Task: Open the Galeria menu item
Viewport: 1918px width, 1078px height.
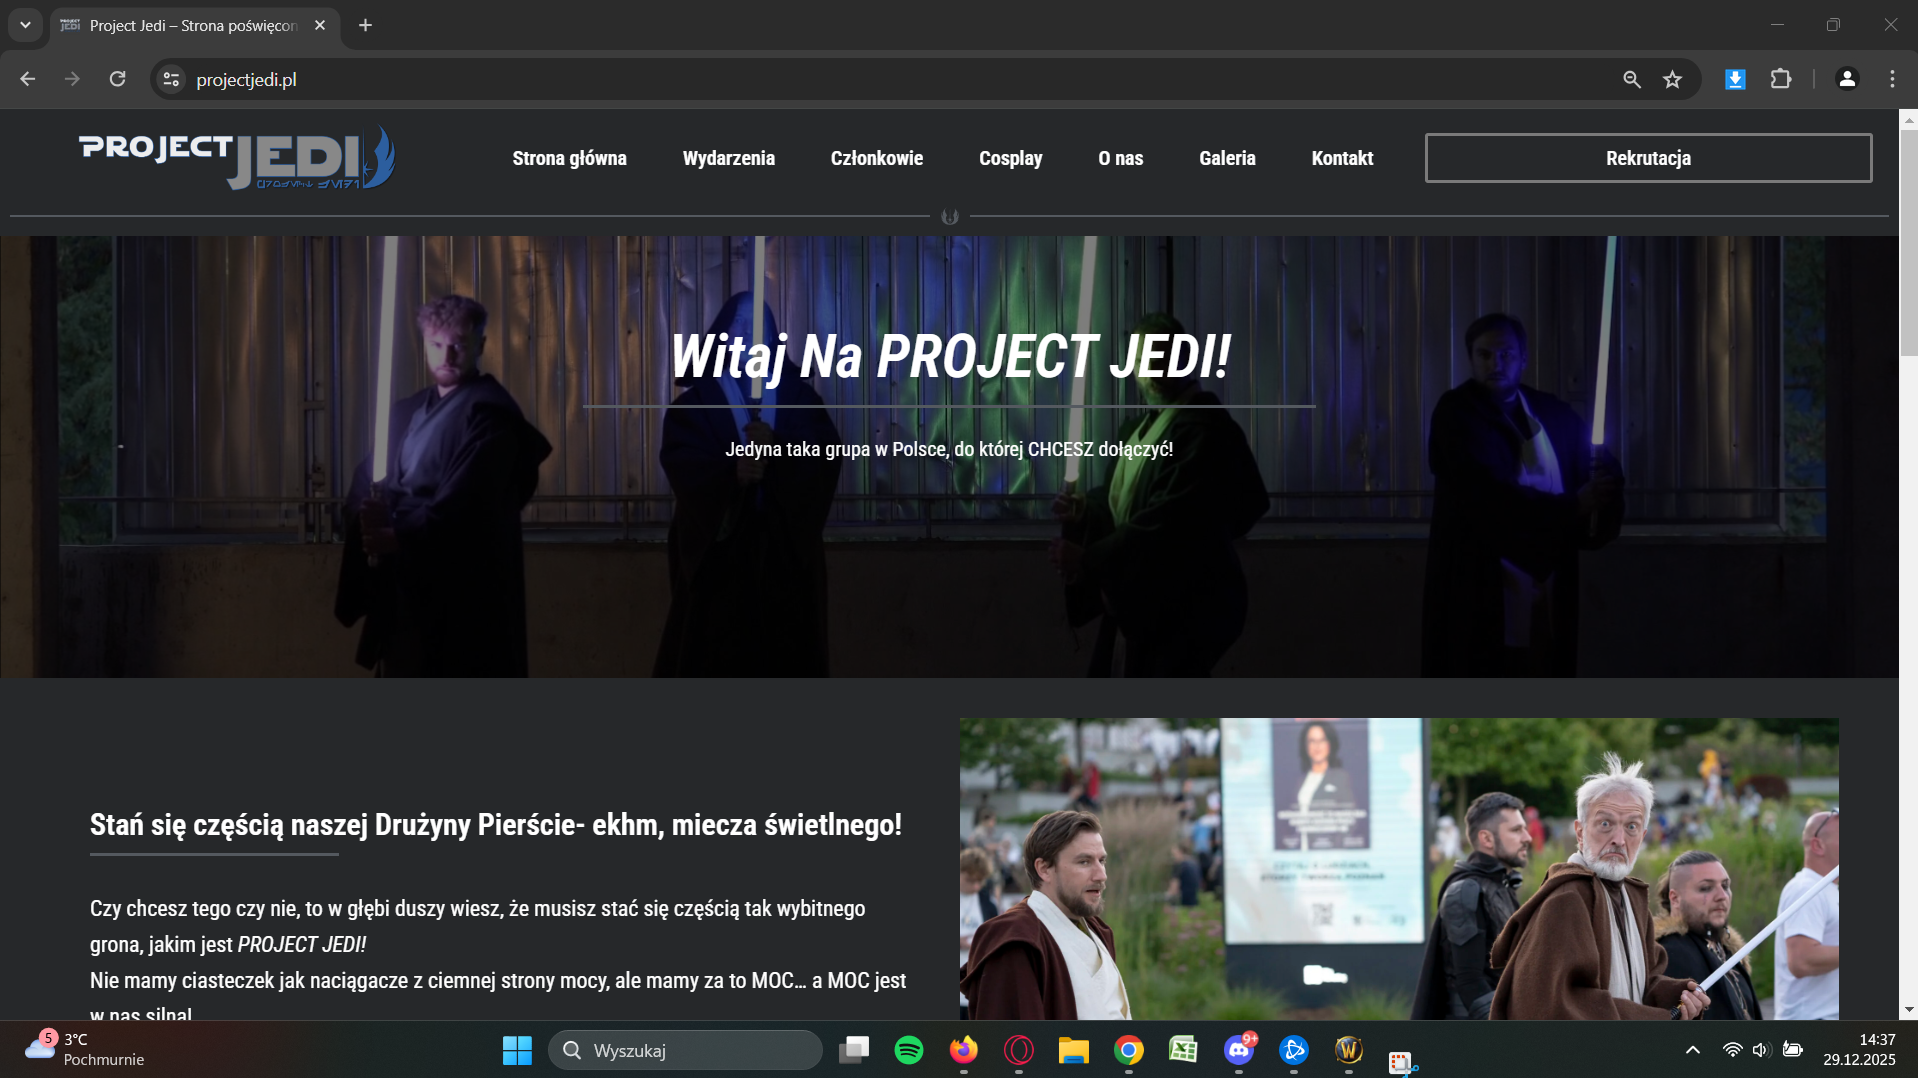Action: (x=1227, y=158)
